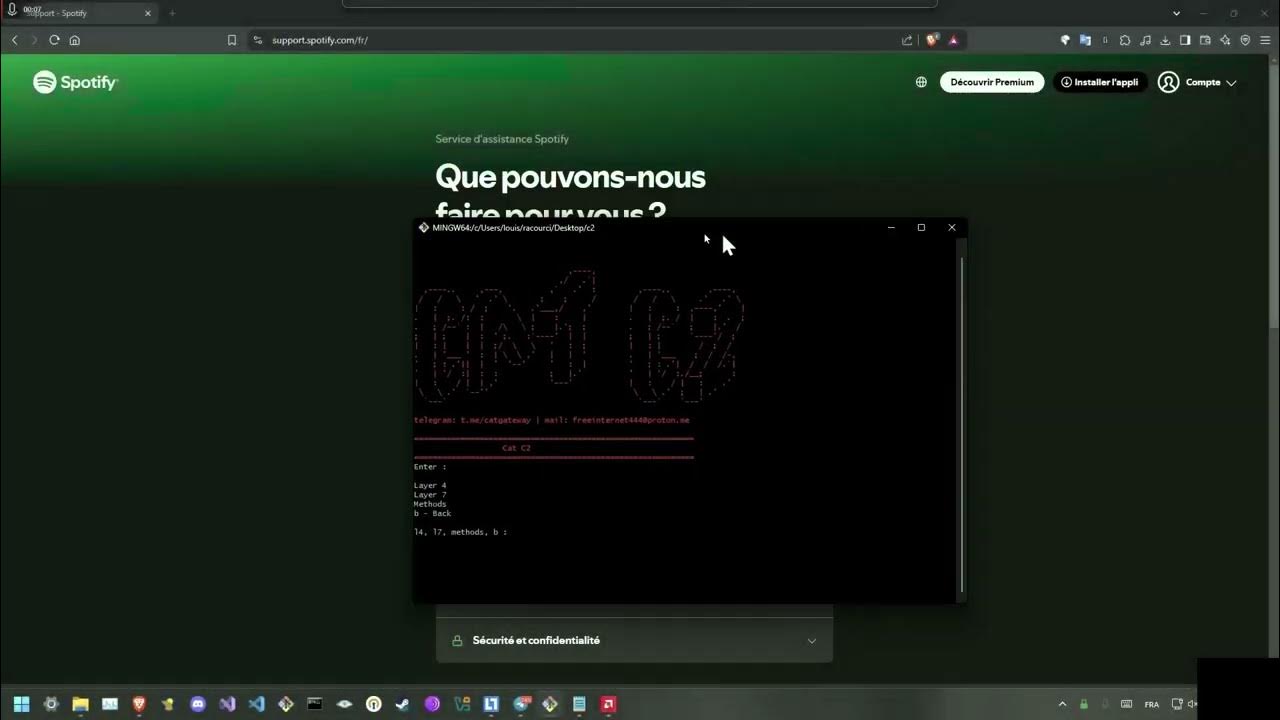Click the Brave browser taskbar icon
Screen dimensions: 1280x720
pyautogui.click(x=139, y=704)
